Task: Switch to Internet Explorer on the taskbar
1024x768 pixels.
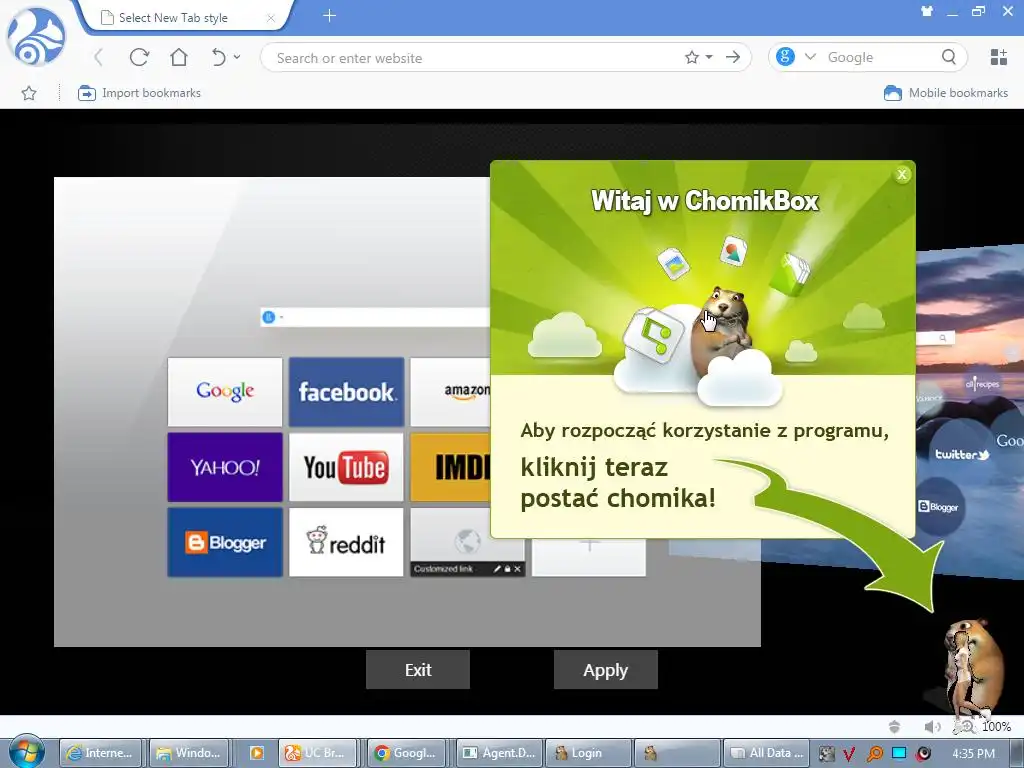Action: (102, 753)
